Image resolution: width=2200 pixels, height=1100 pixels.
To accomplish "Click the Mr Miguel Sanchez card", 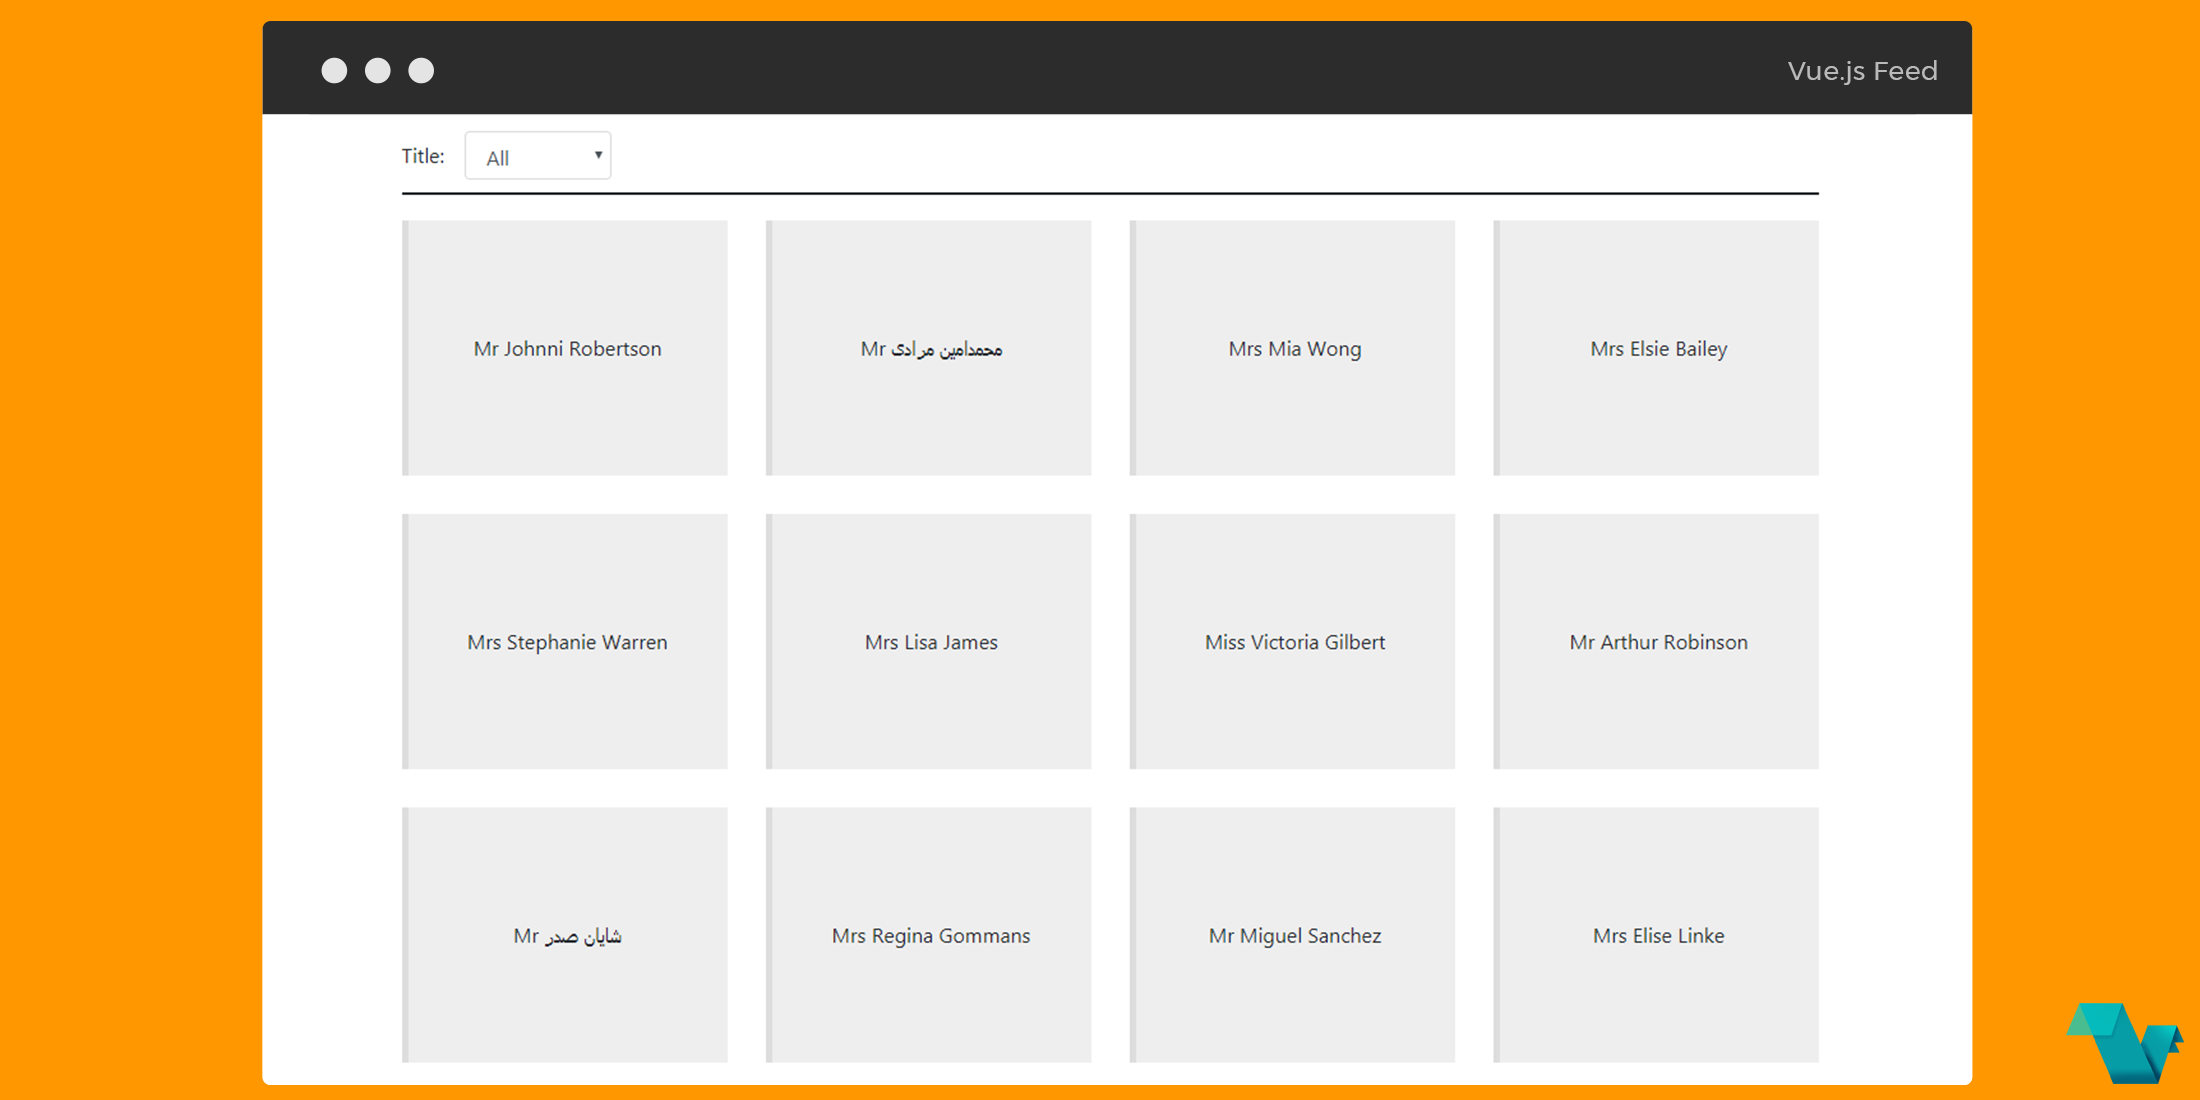I will point(1293,935).
